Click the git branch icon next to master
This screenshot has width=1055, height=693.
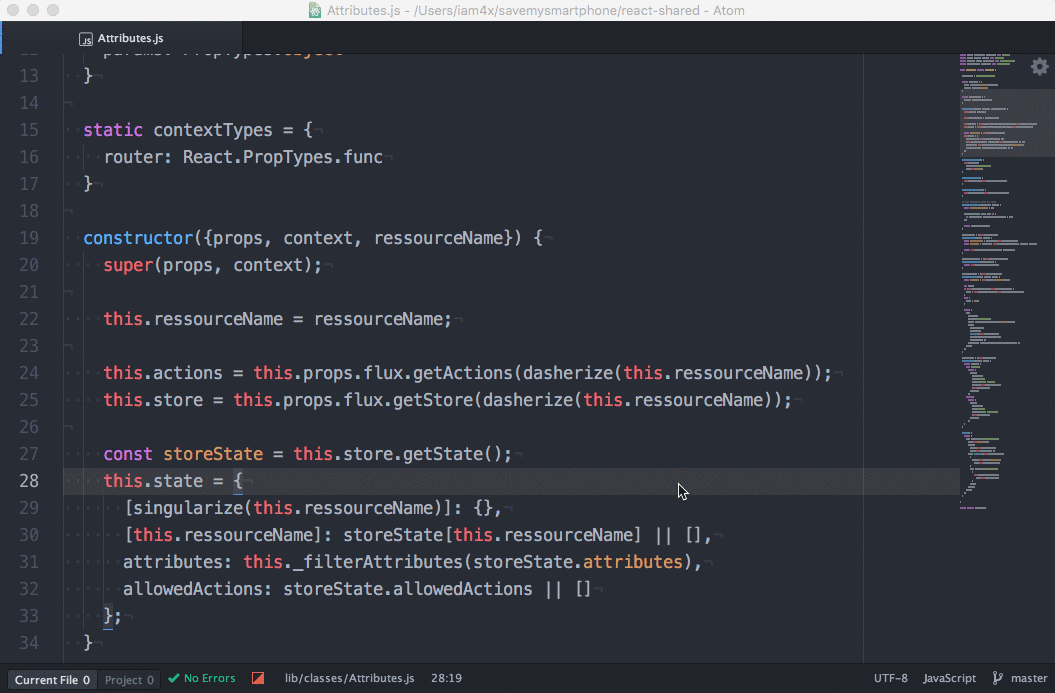(x=995, y=678)
